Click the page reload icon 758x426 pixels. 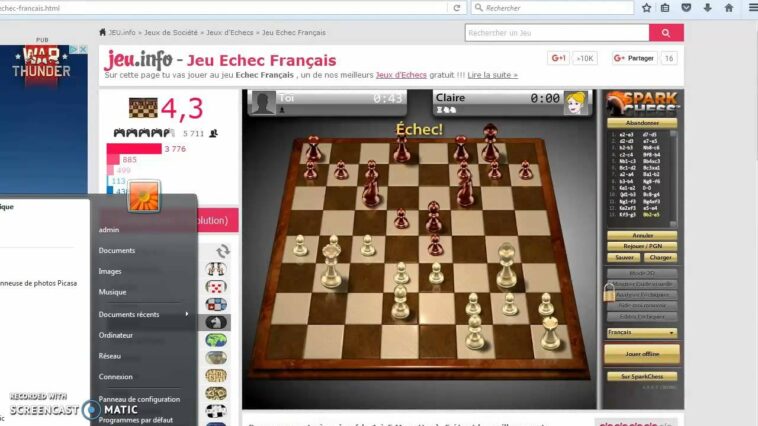coord(457,8)
